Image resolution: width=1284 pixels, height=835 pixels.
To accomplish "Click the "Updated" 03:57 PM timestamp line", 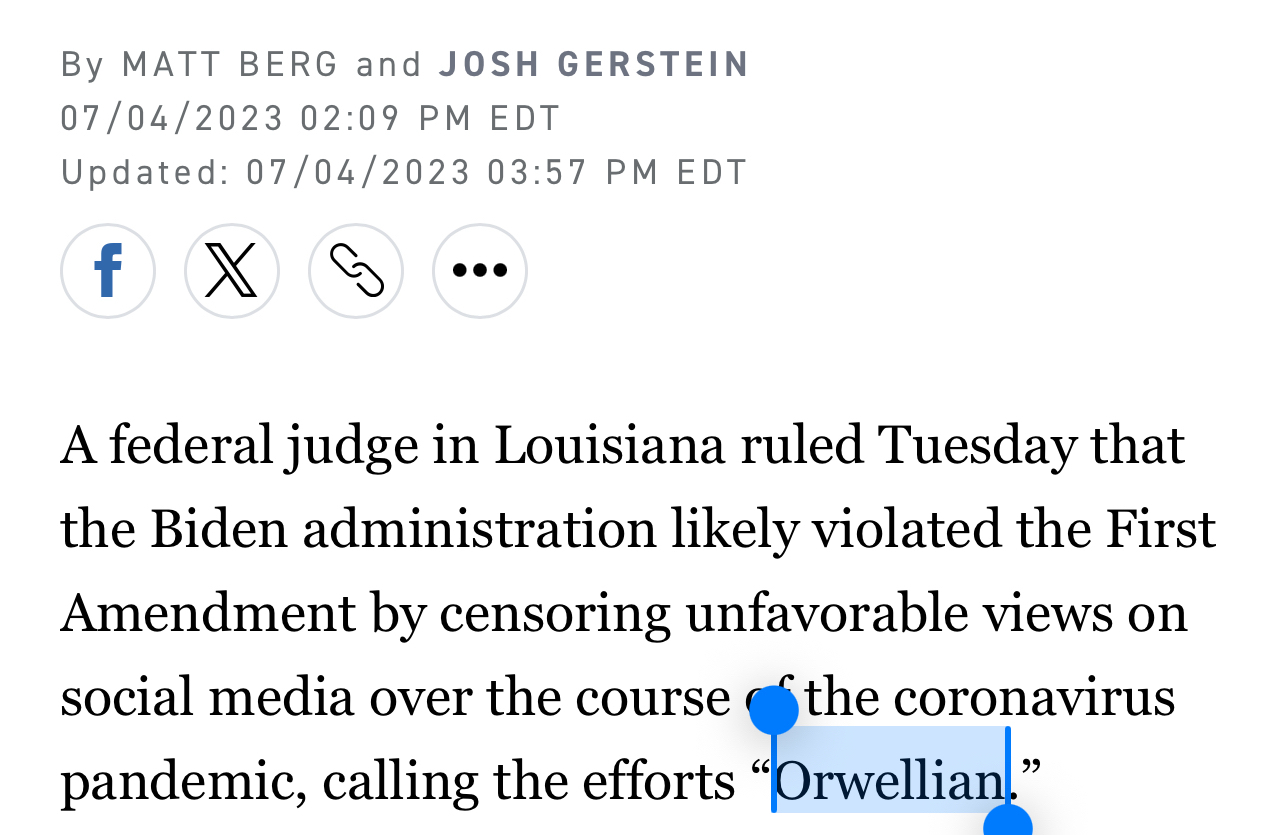I will (404, 172).
